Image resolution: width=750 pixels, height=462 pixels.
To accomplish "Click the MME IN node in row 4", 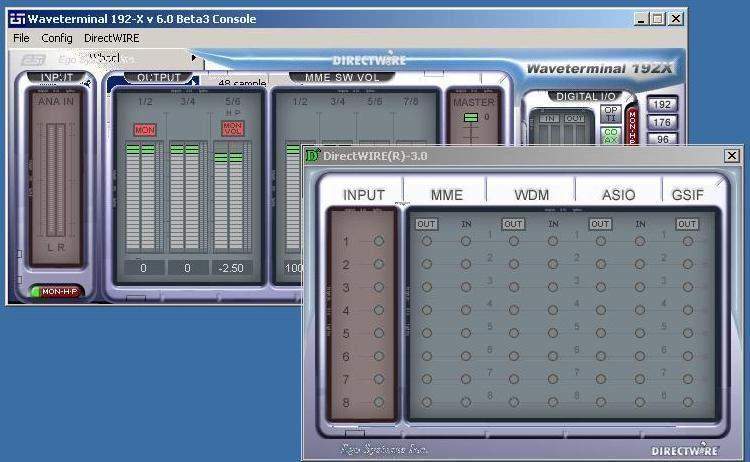I will [466, 310].
